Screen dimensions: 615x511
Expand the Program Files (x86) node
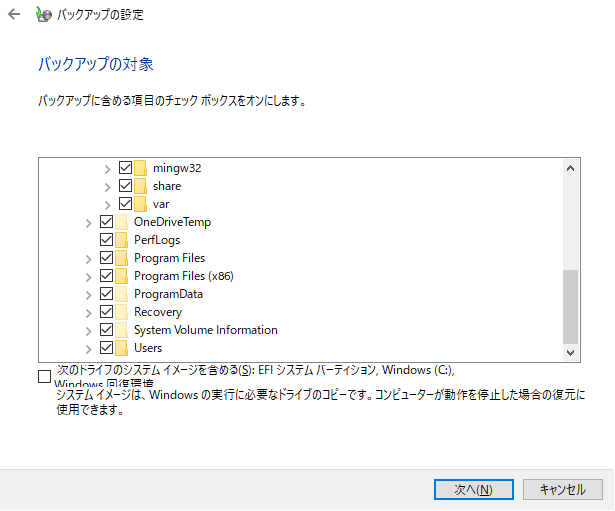[89, 277]
